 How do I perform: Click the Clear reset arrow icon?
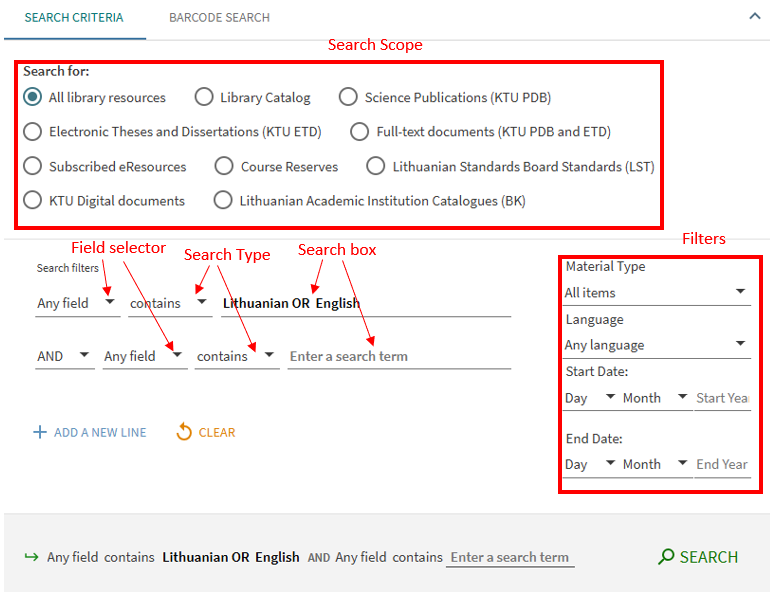(184, 432)
